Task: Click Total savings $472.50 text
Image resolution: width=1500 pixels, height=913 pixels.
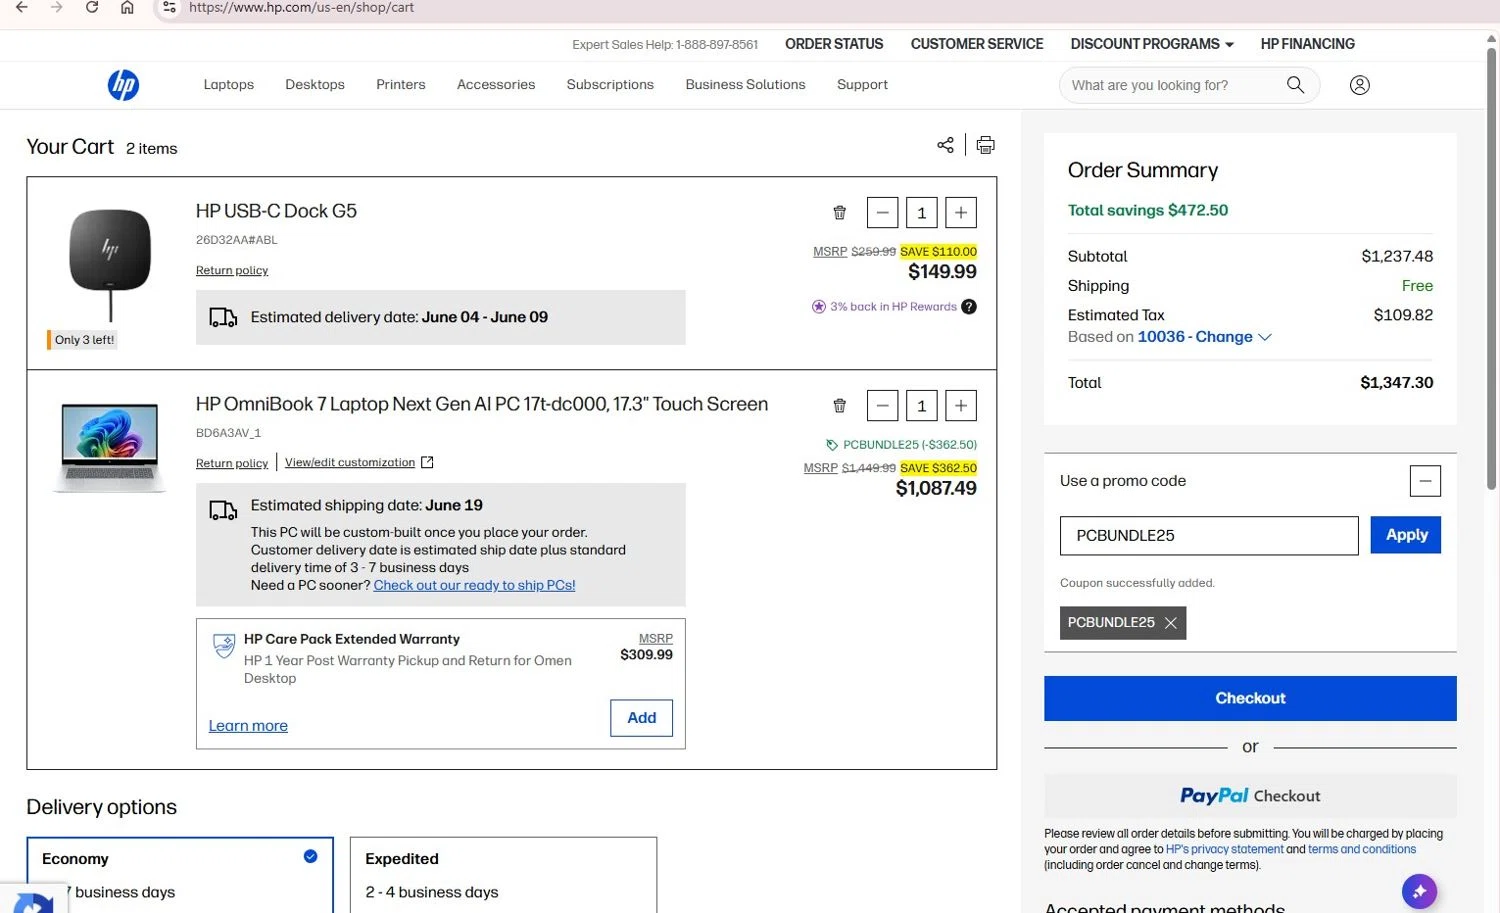Action: (x=1147, y=210)
